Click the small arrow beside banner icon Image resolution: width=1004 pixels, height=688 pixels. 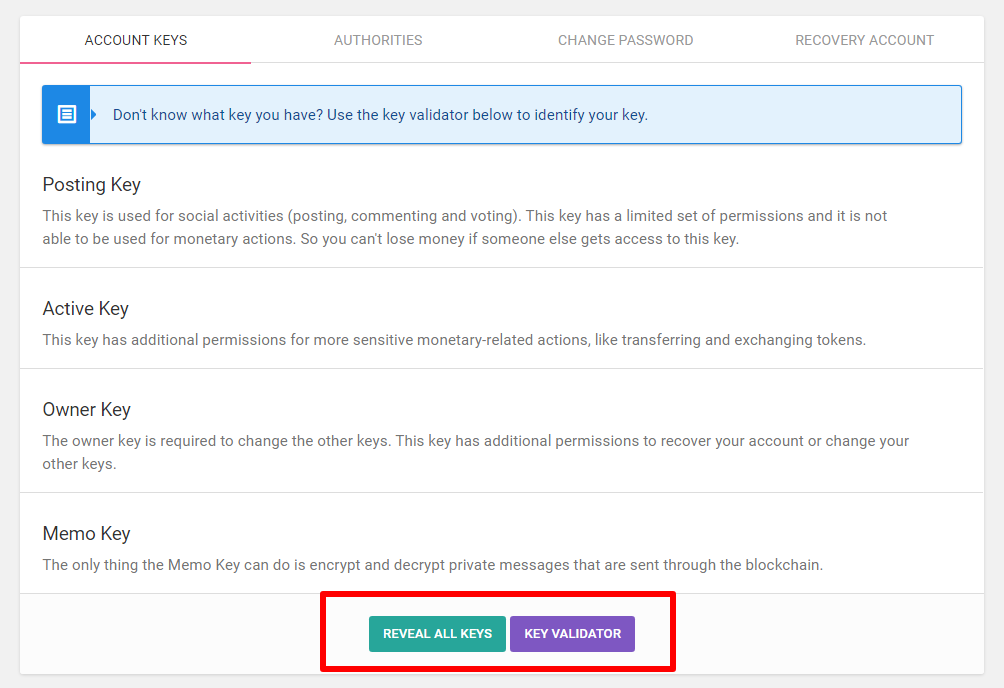coord(94,114)
